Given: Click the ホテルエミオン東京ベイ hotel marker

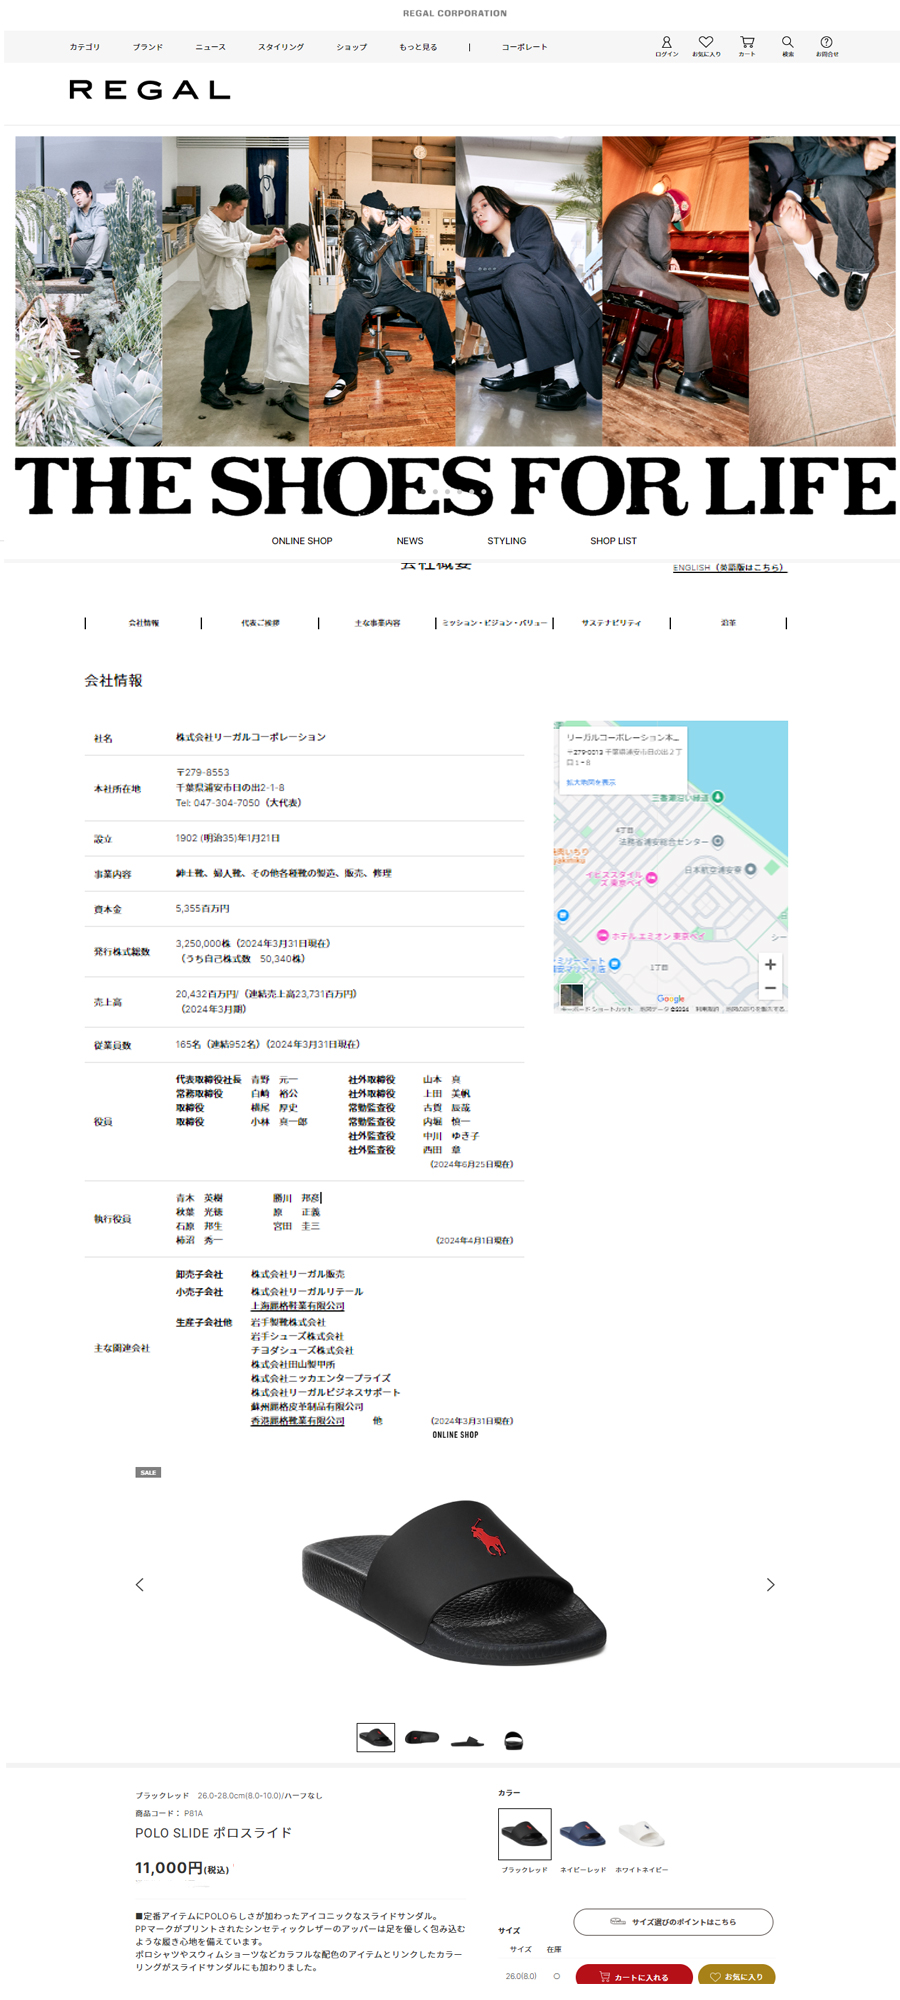Looking at the screenshot, I should (602, 935).
